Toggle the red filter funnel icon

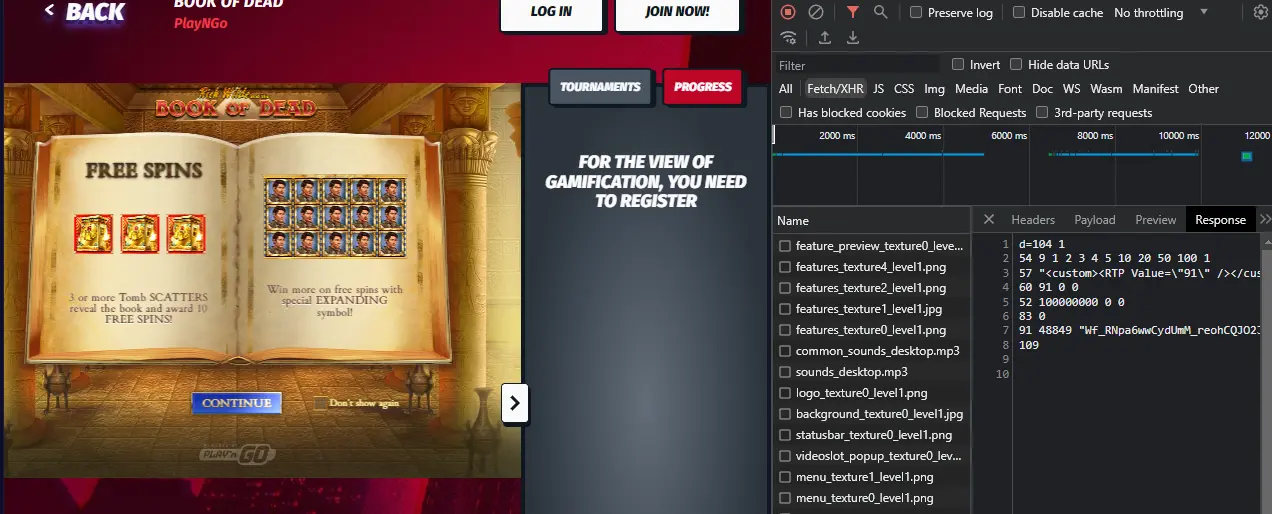point(852,12)
